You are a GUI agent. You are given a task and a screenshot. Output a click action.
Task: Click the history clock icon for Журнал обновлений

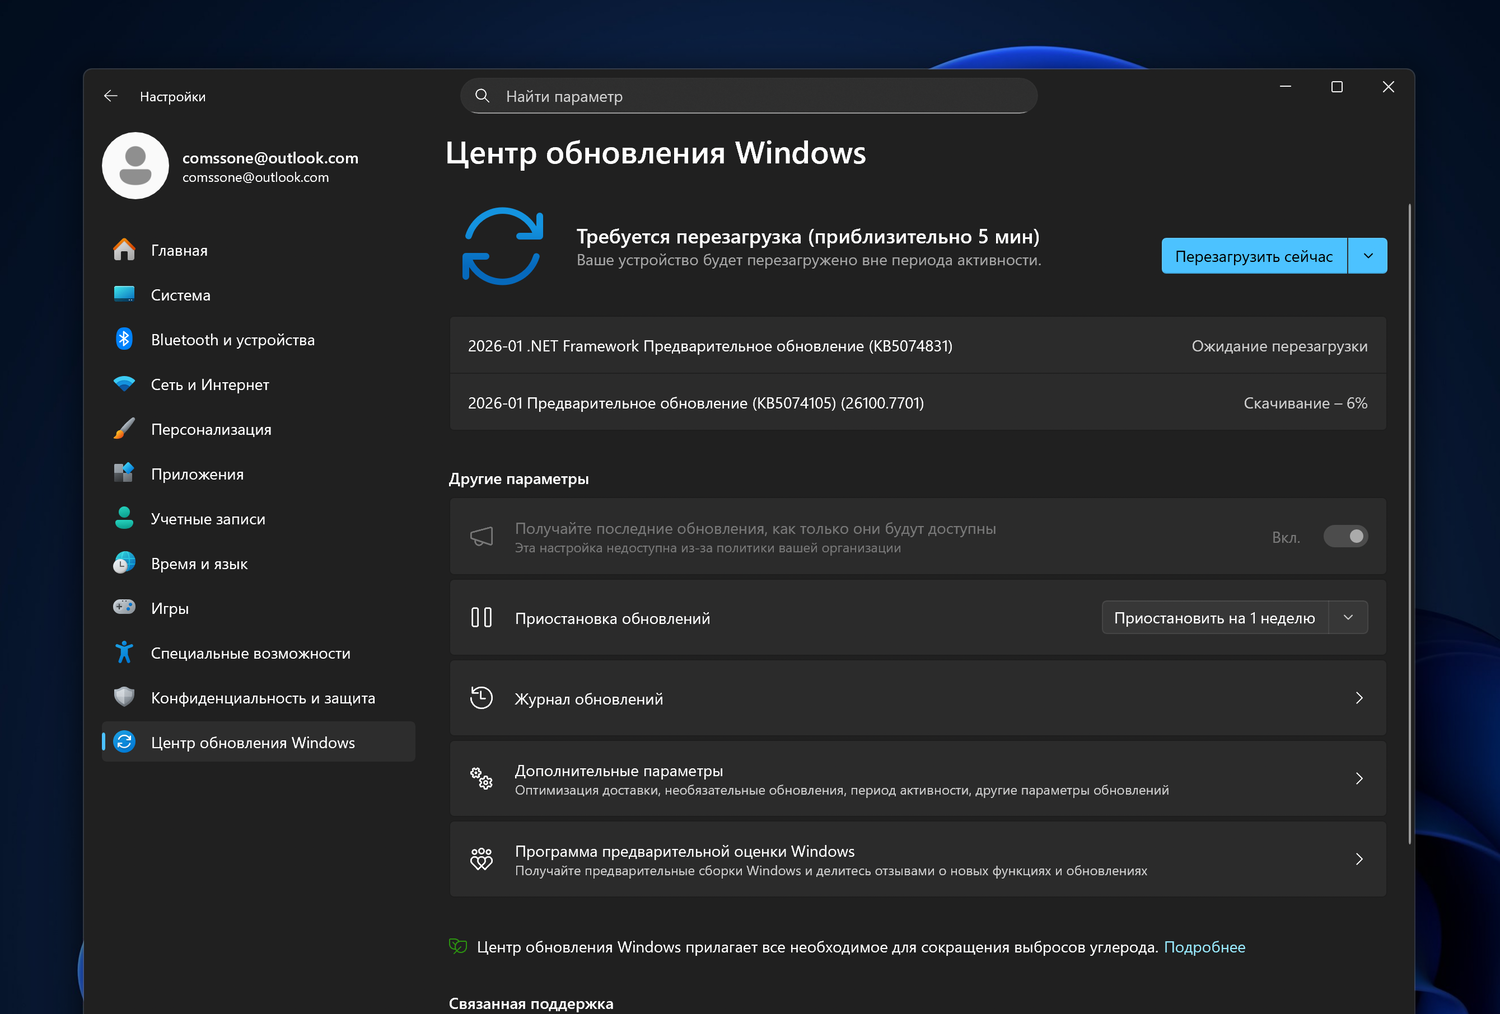click(482, 698)
